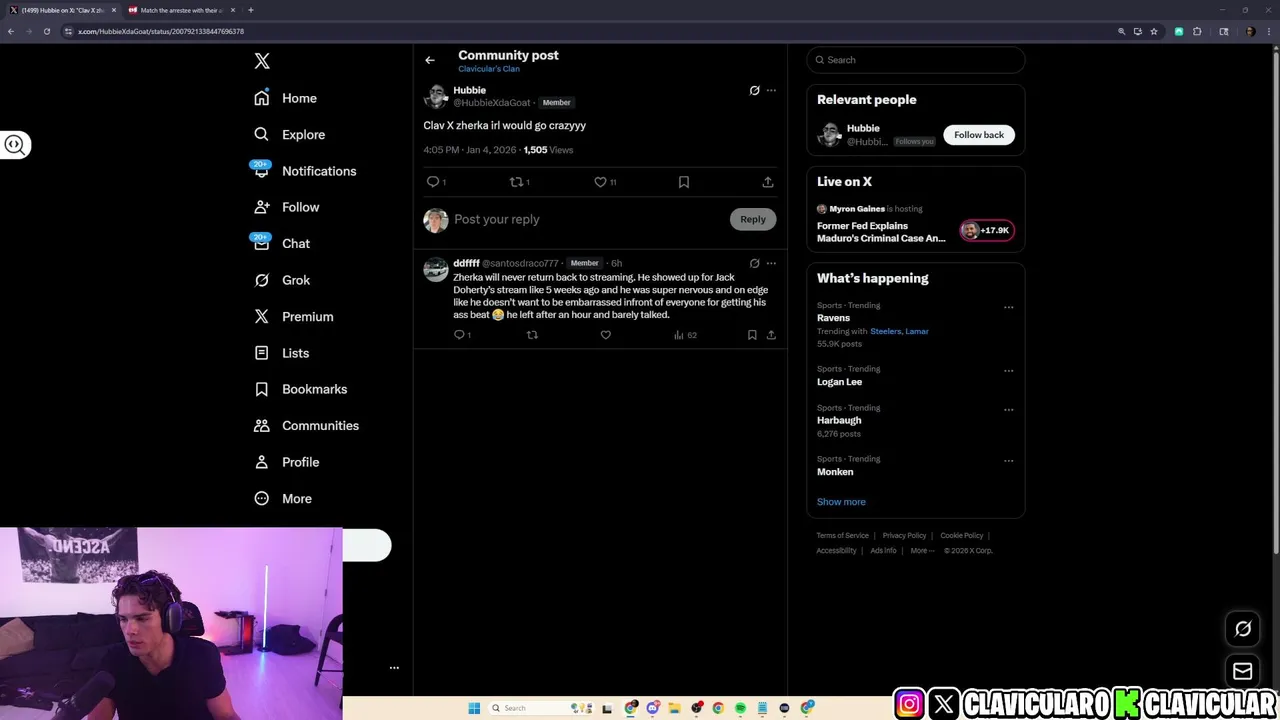Open Follow page in sidebar
Image resolution: width=1280 pixels, height=720 pixels.
pyautogui.click(x=286, y=207)
